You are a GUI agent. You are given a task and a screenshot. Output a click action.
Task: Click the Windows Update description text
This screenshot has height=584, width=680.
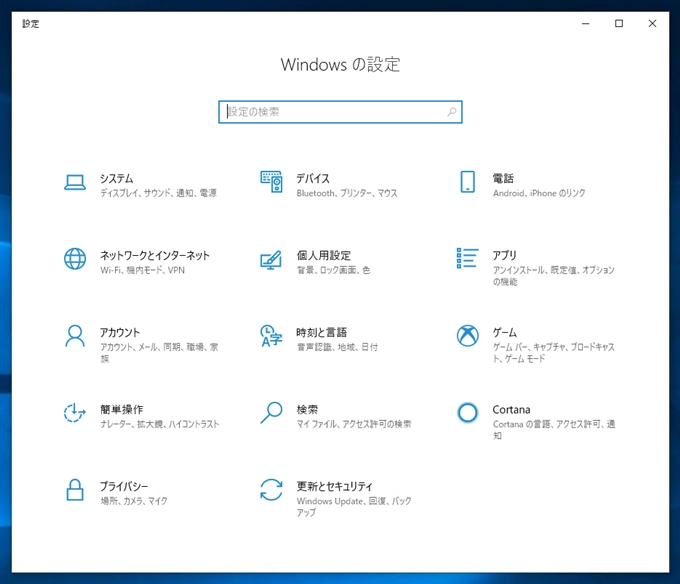(x=354, y=507)
